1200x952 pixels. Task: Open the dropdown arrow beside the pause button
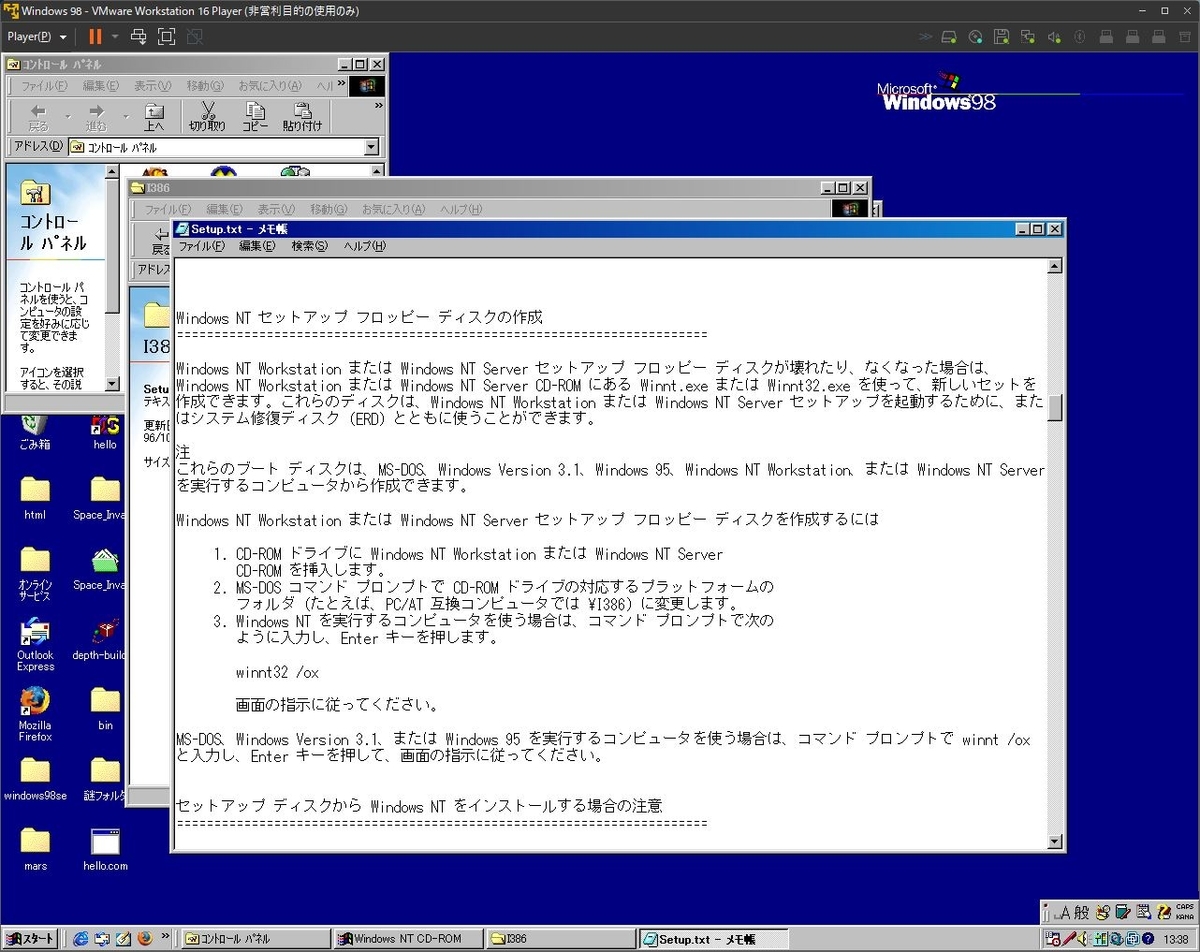click(x=114, y=36)
